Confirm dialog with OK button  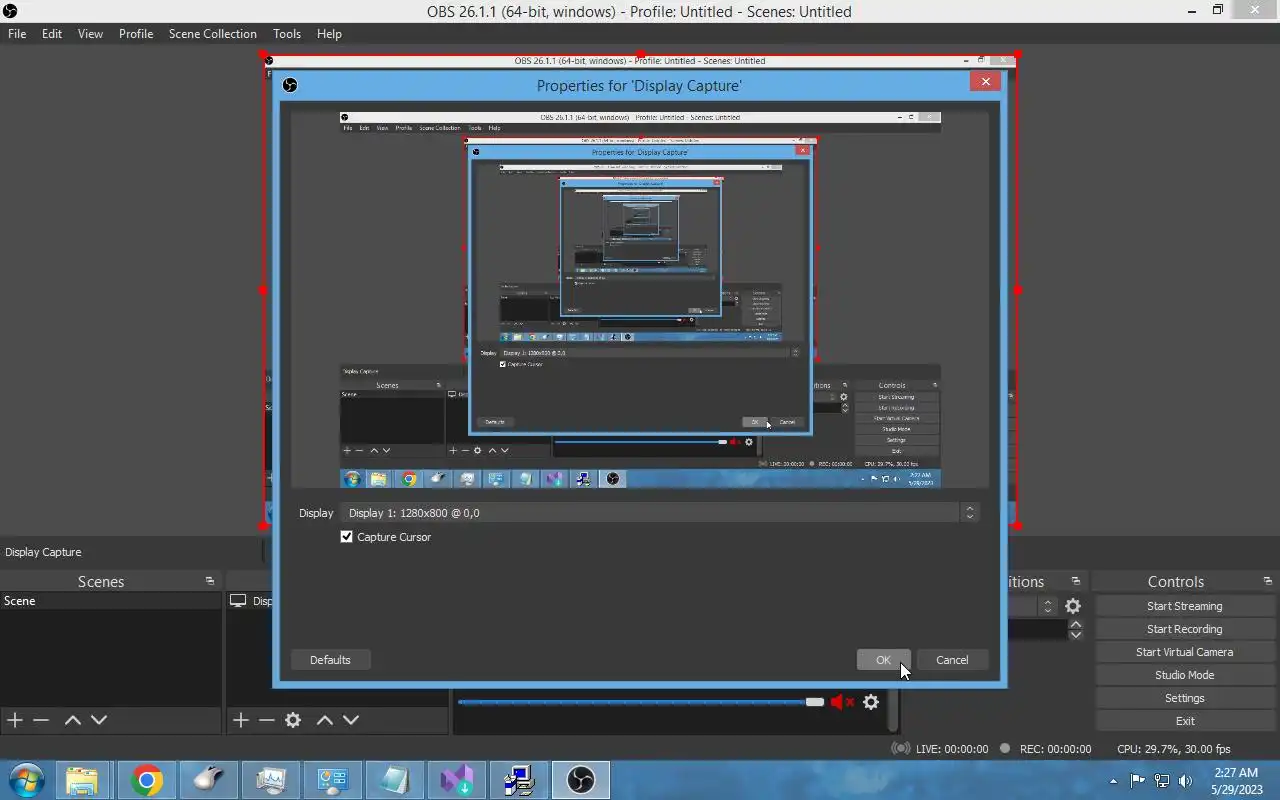pos(883,660)
